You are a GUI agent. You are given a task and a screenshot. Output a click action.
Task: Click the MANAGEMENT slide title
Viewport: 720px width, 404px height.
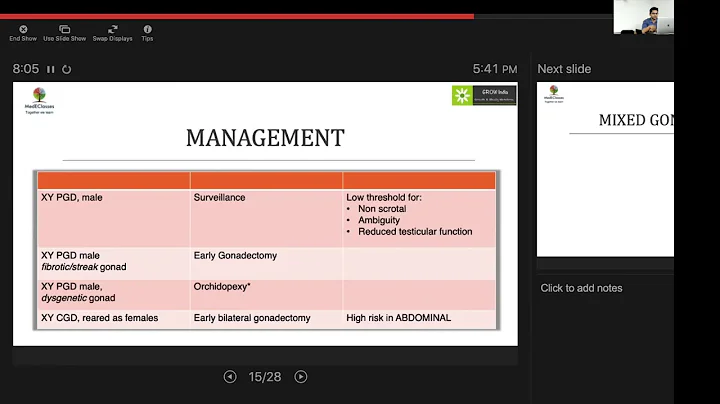click(x=265, y=138)
